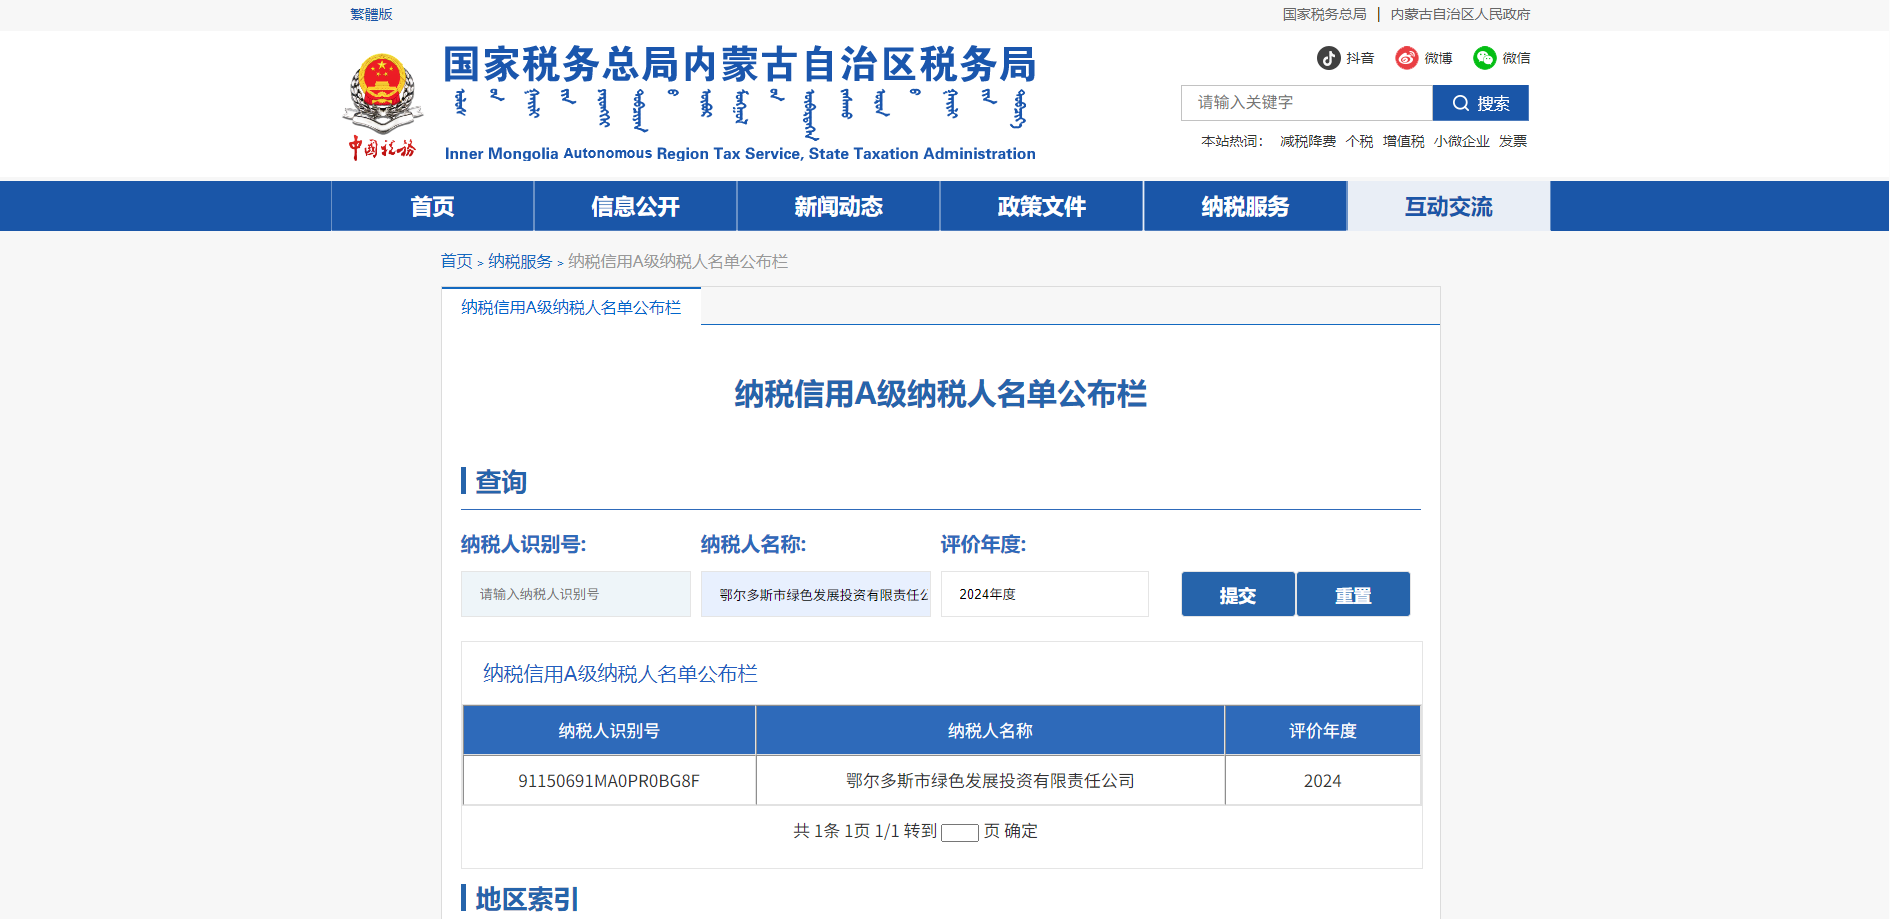Click the search button with magnifier icon

[1480, 103]
